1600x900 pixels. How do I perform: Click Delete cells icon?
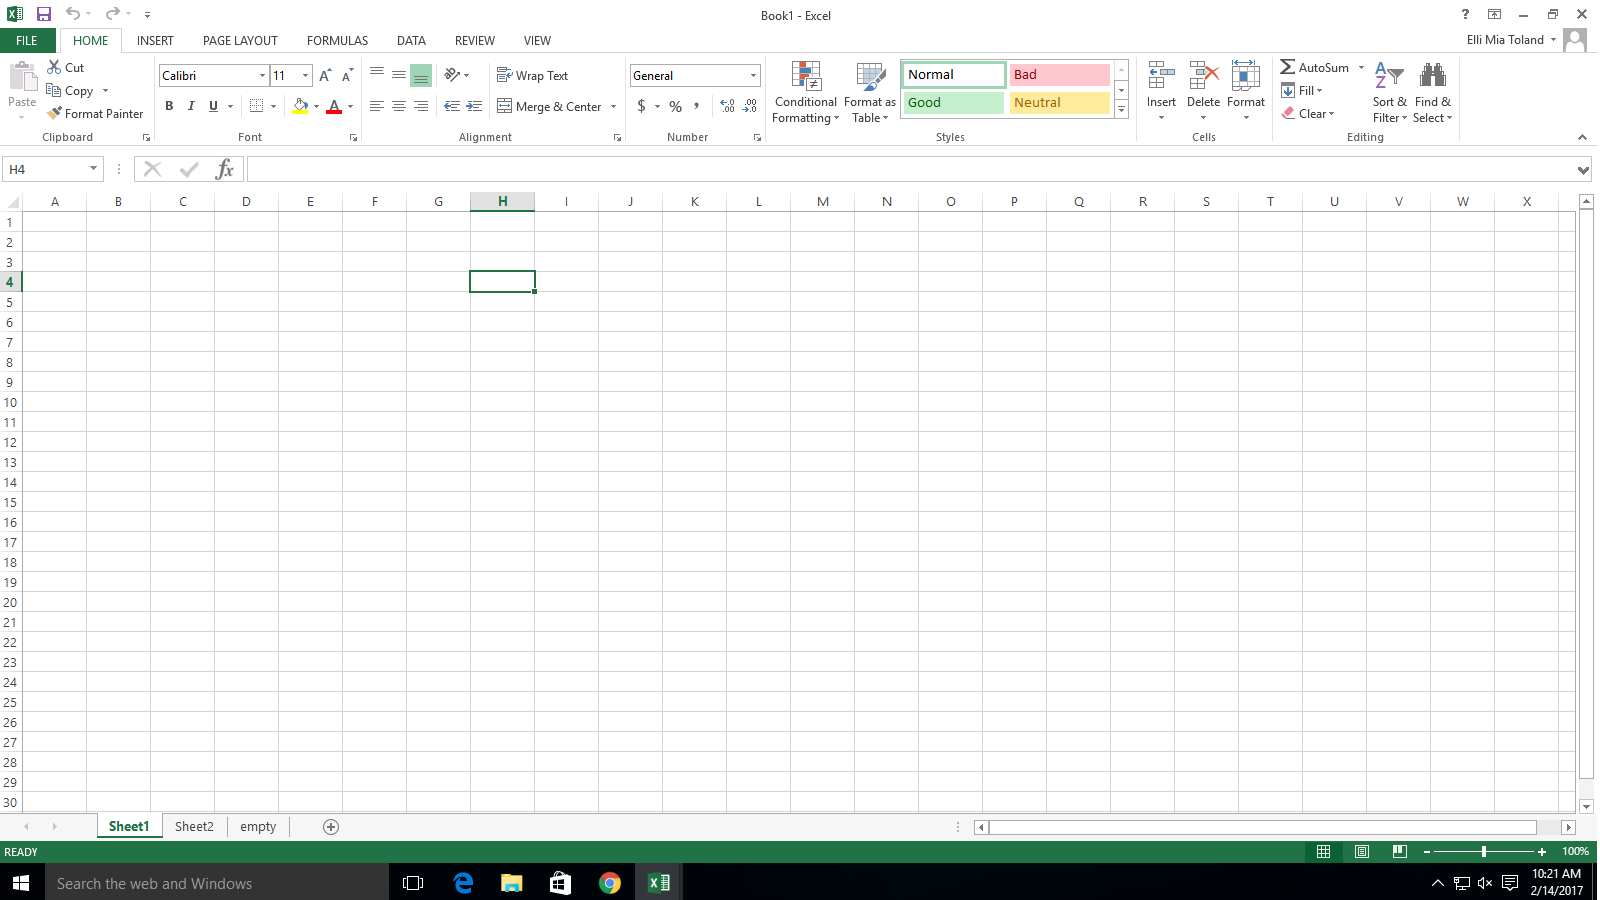(1203, 76)
